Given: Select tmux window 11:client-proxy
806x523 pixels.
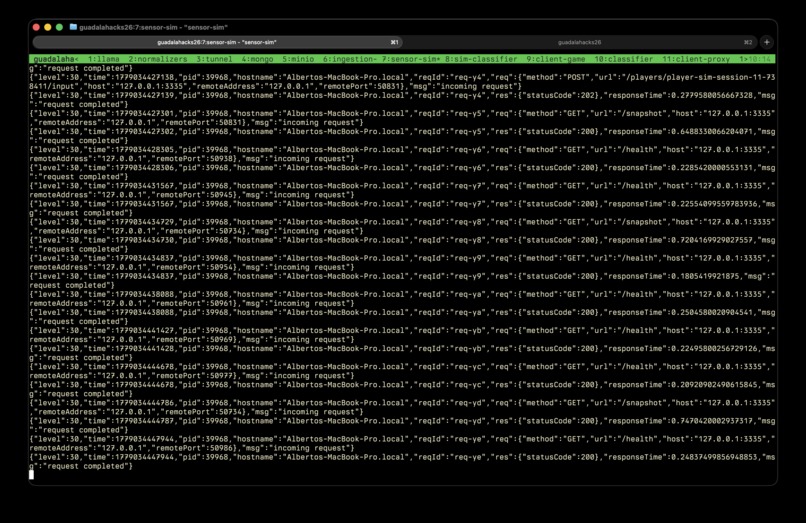Looking at the screenshot, I should (696, 59).
